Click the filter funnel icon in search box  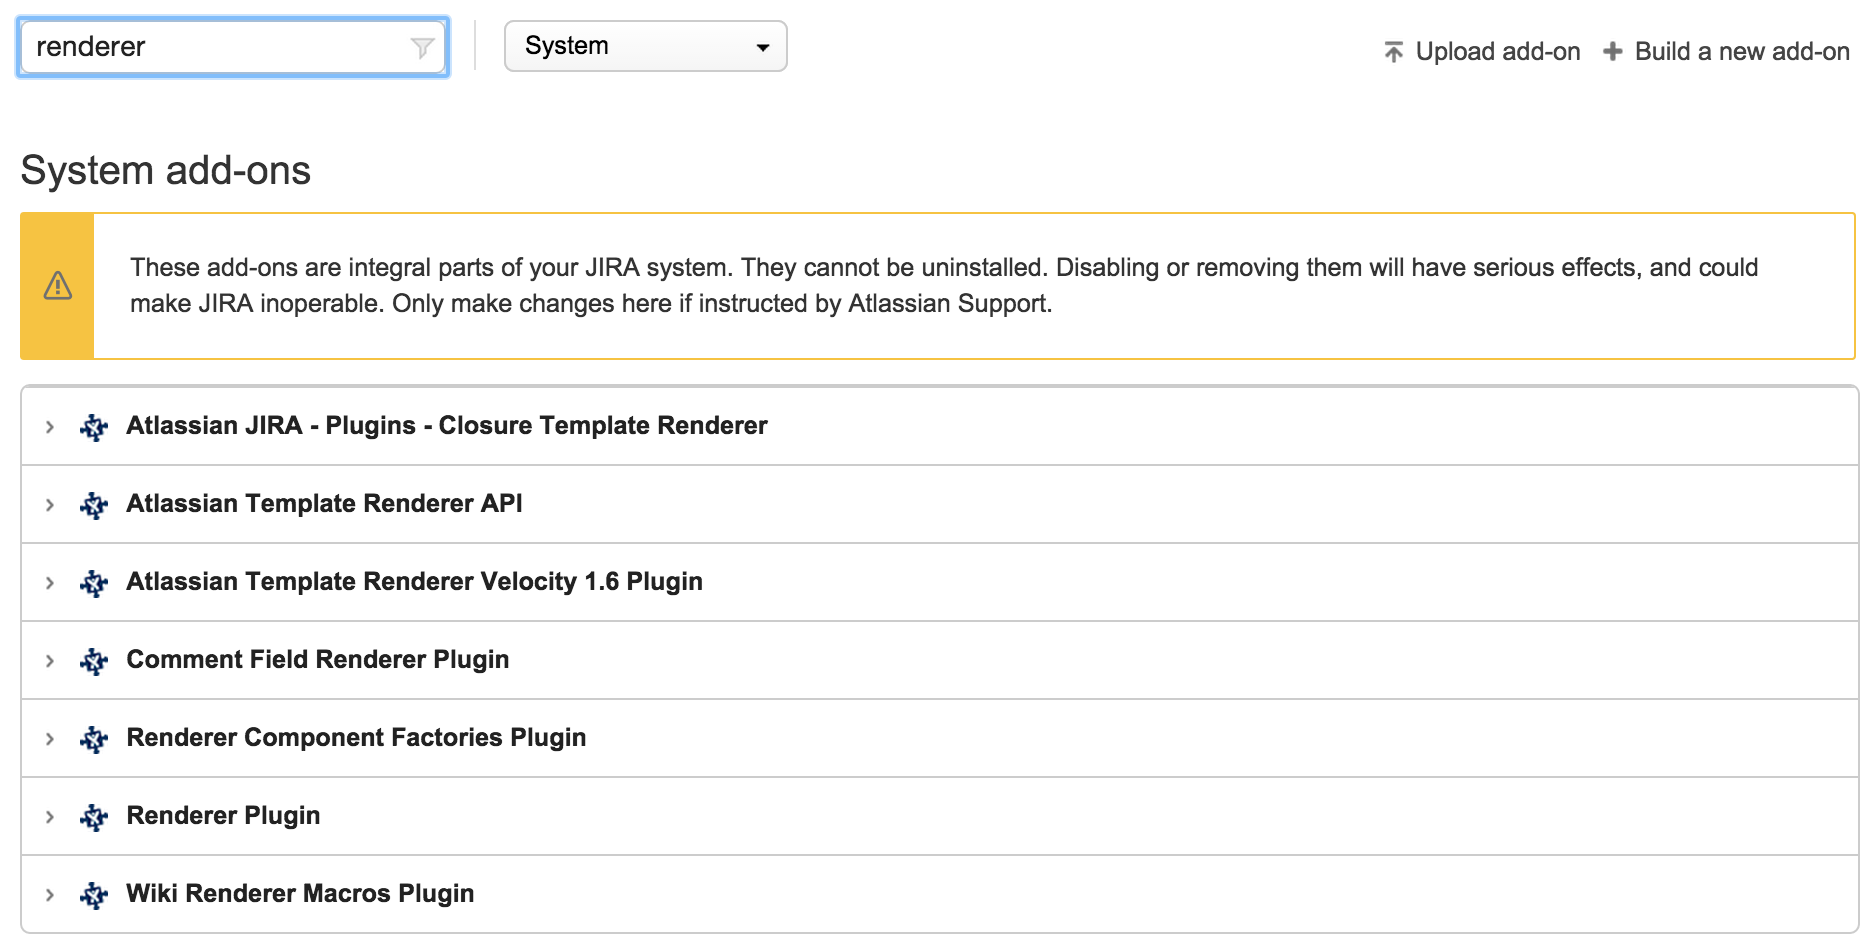422,48
